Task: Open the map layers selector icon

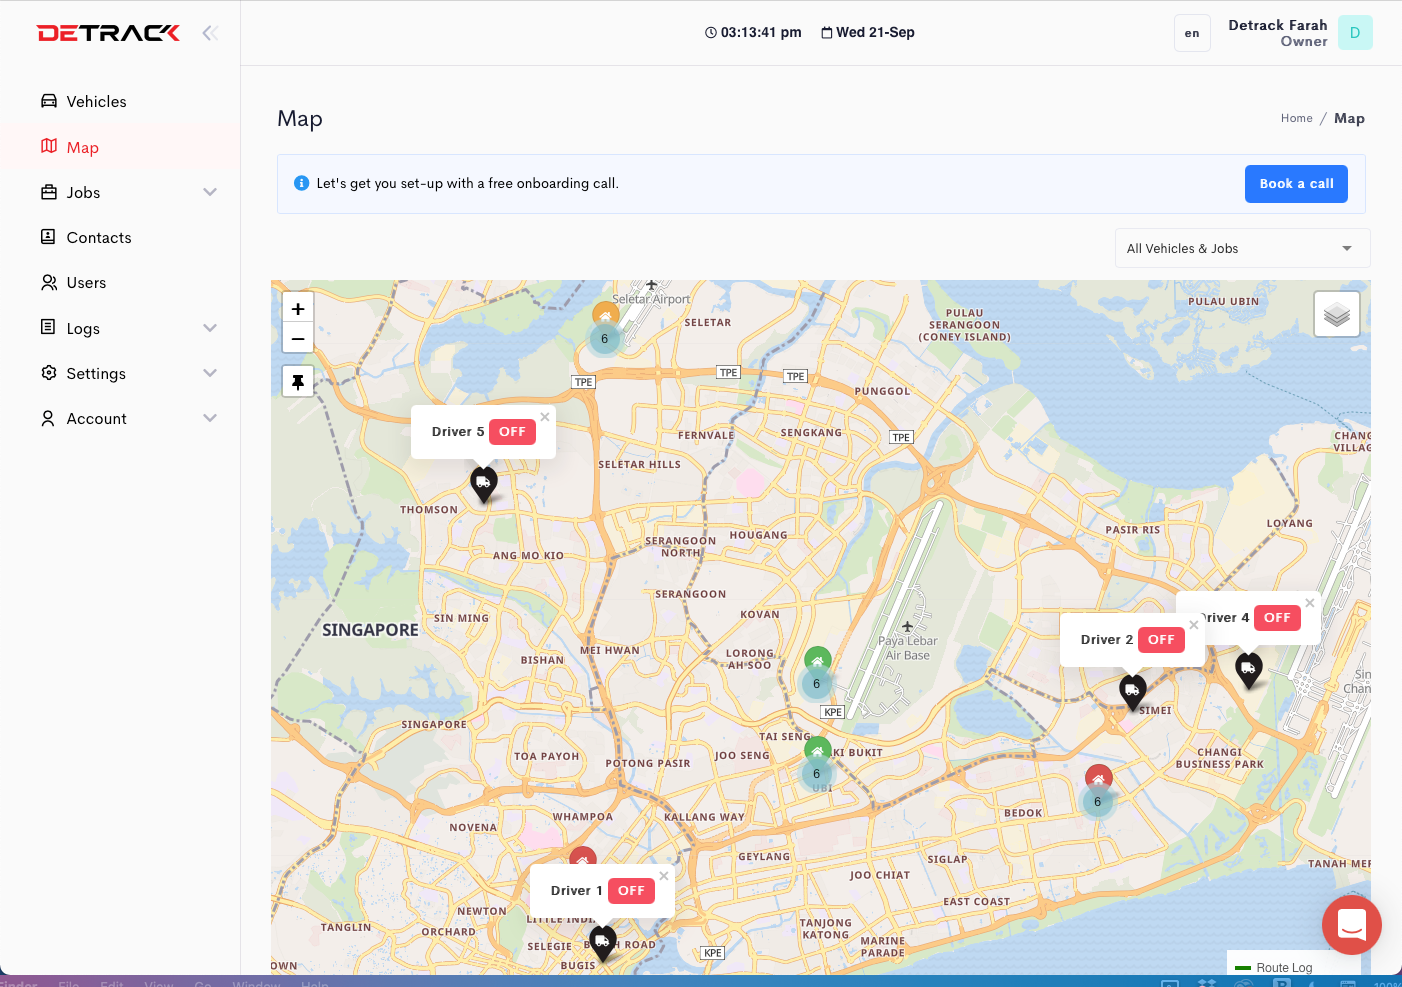Action: (1336, 313)
